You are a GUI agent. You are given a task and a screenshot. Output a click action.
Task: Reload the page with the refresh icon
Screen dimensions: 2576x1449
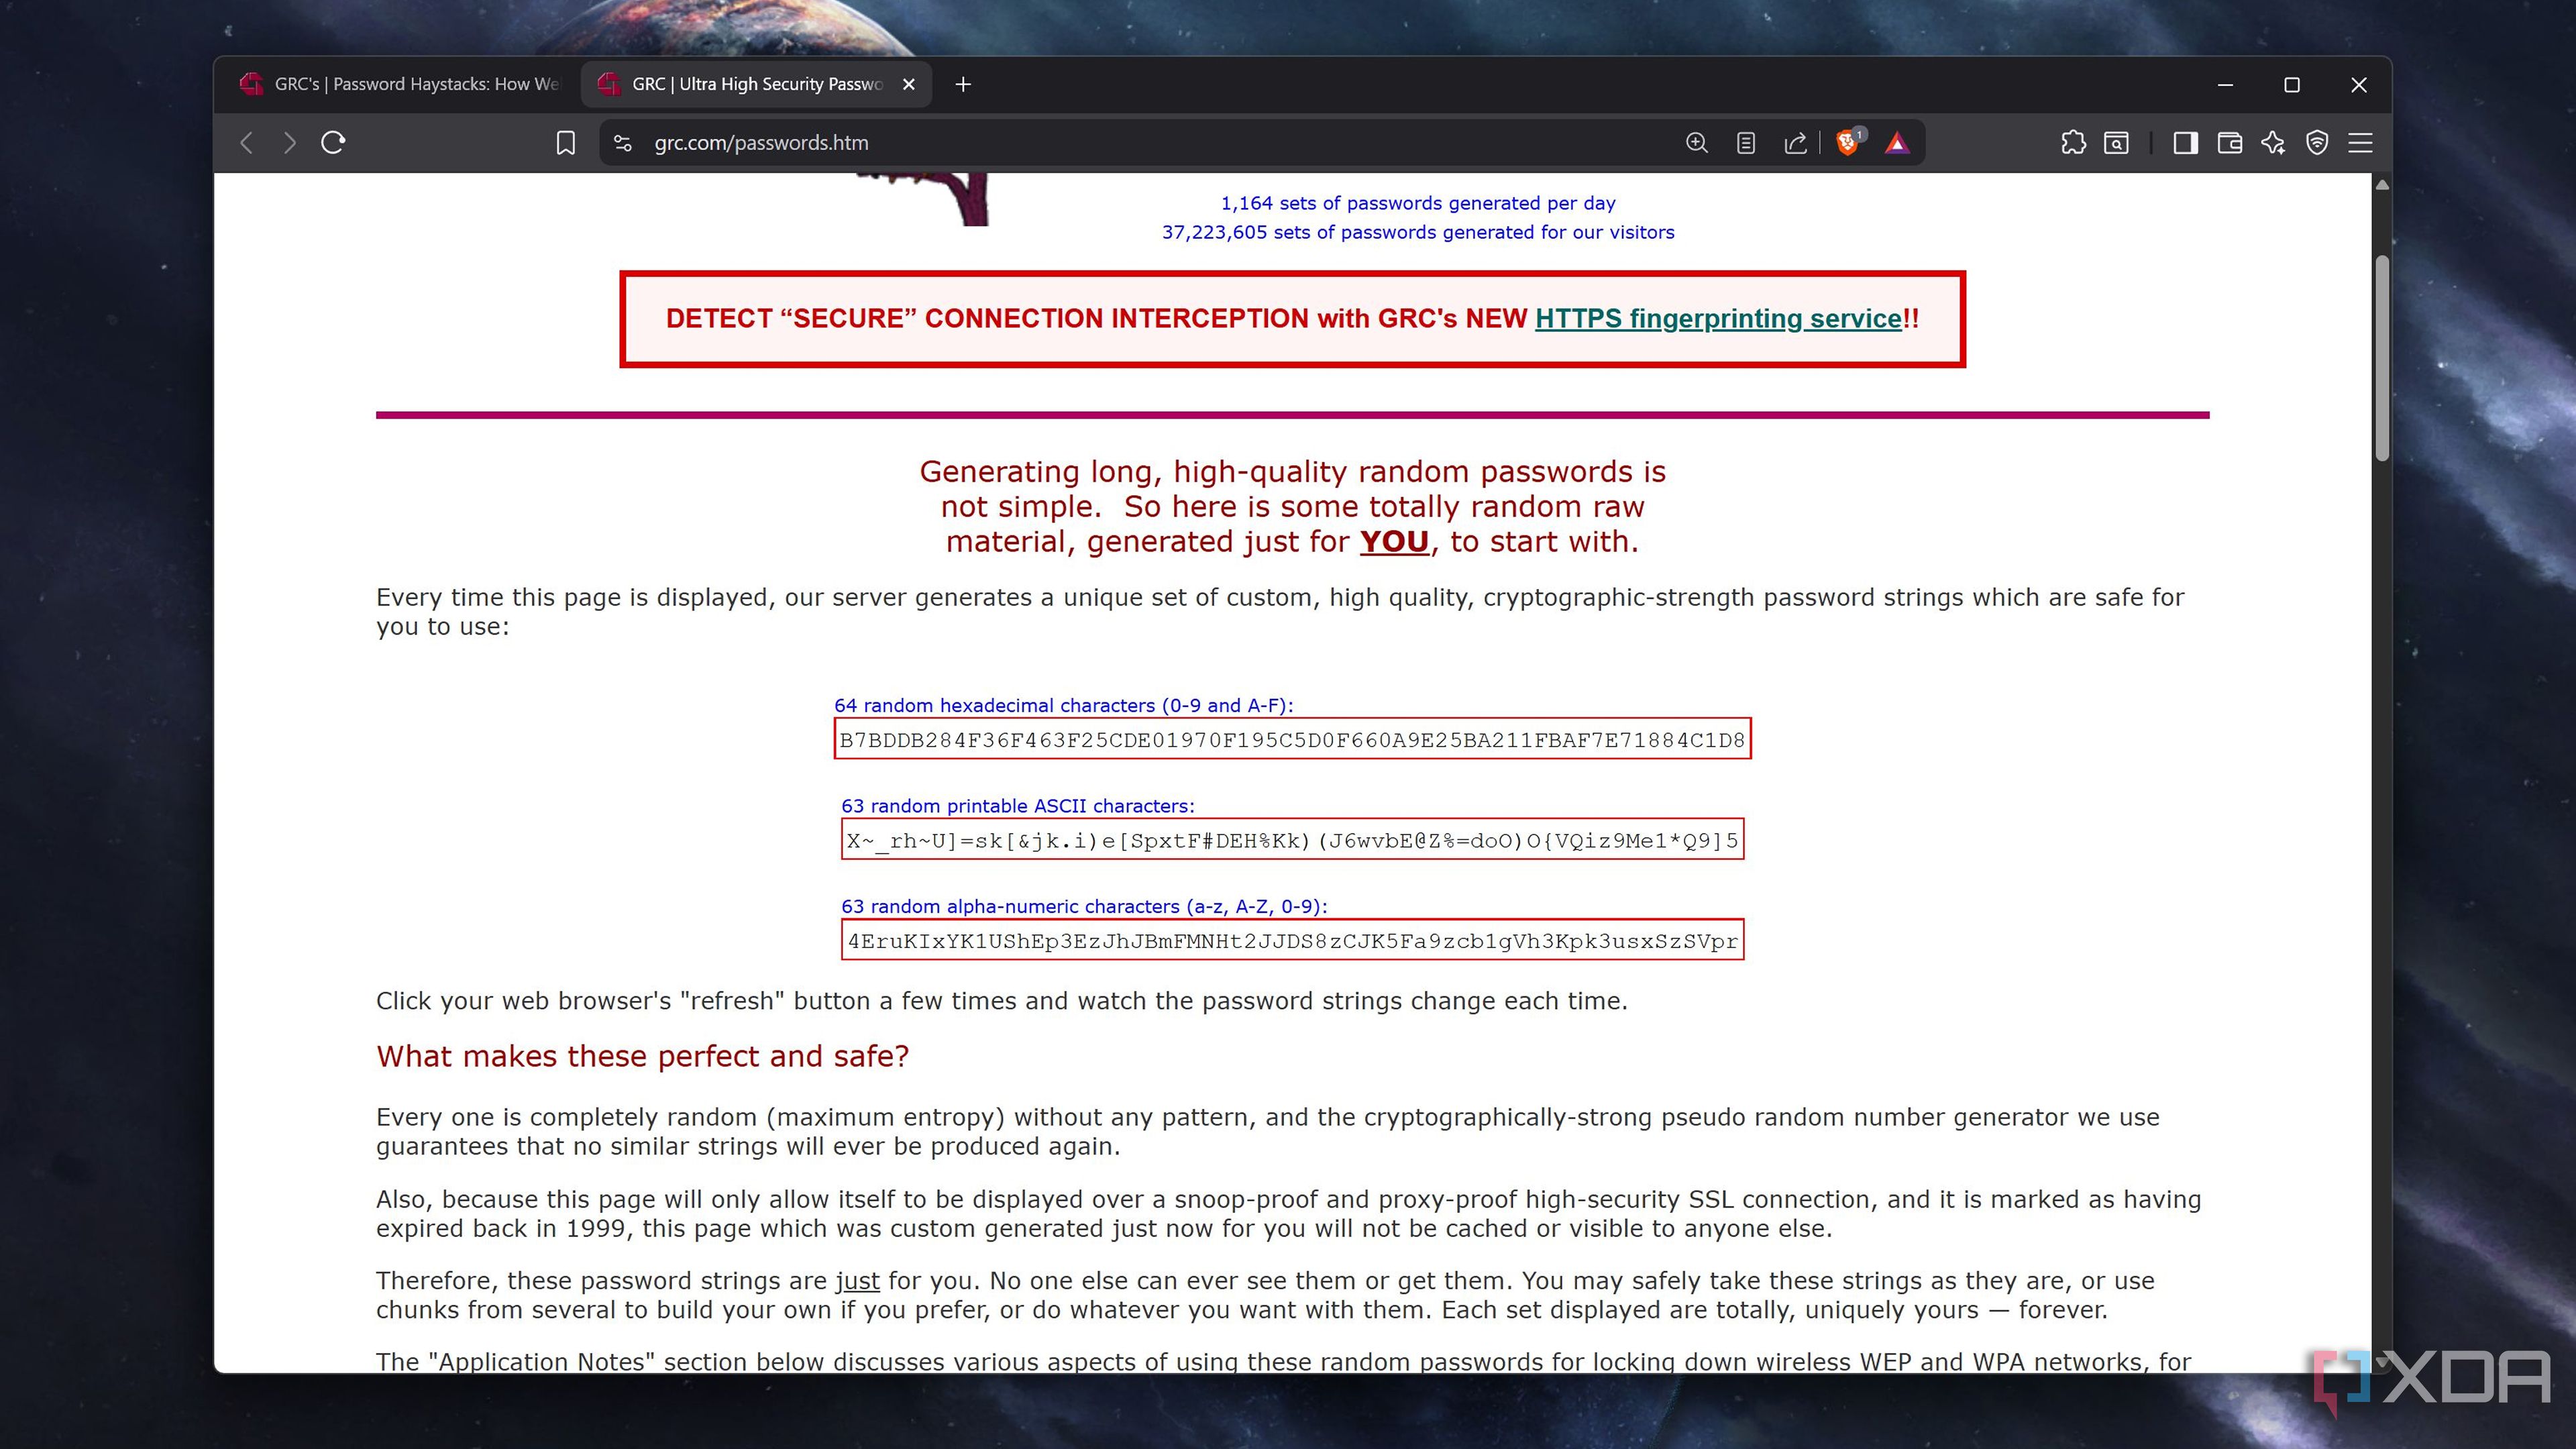point(333,143)
